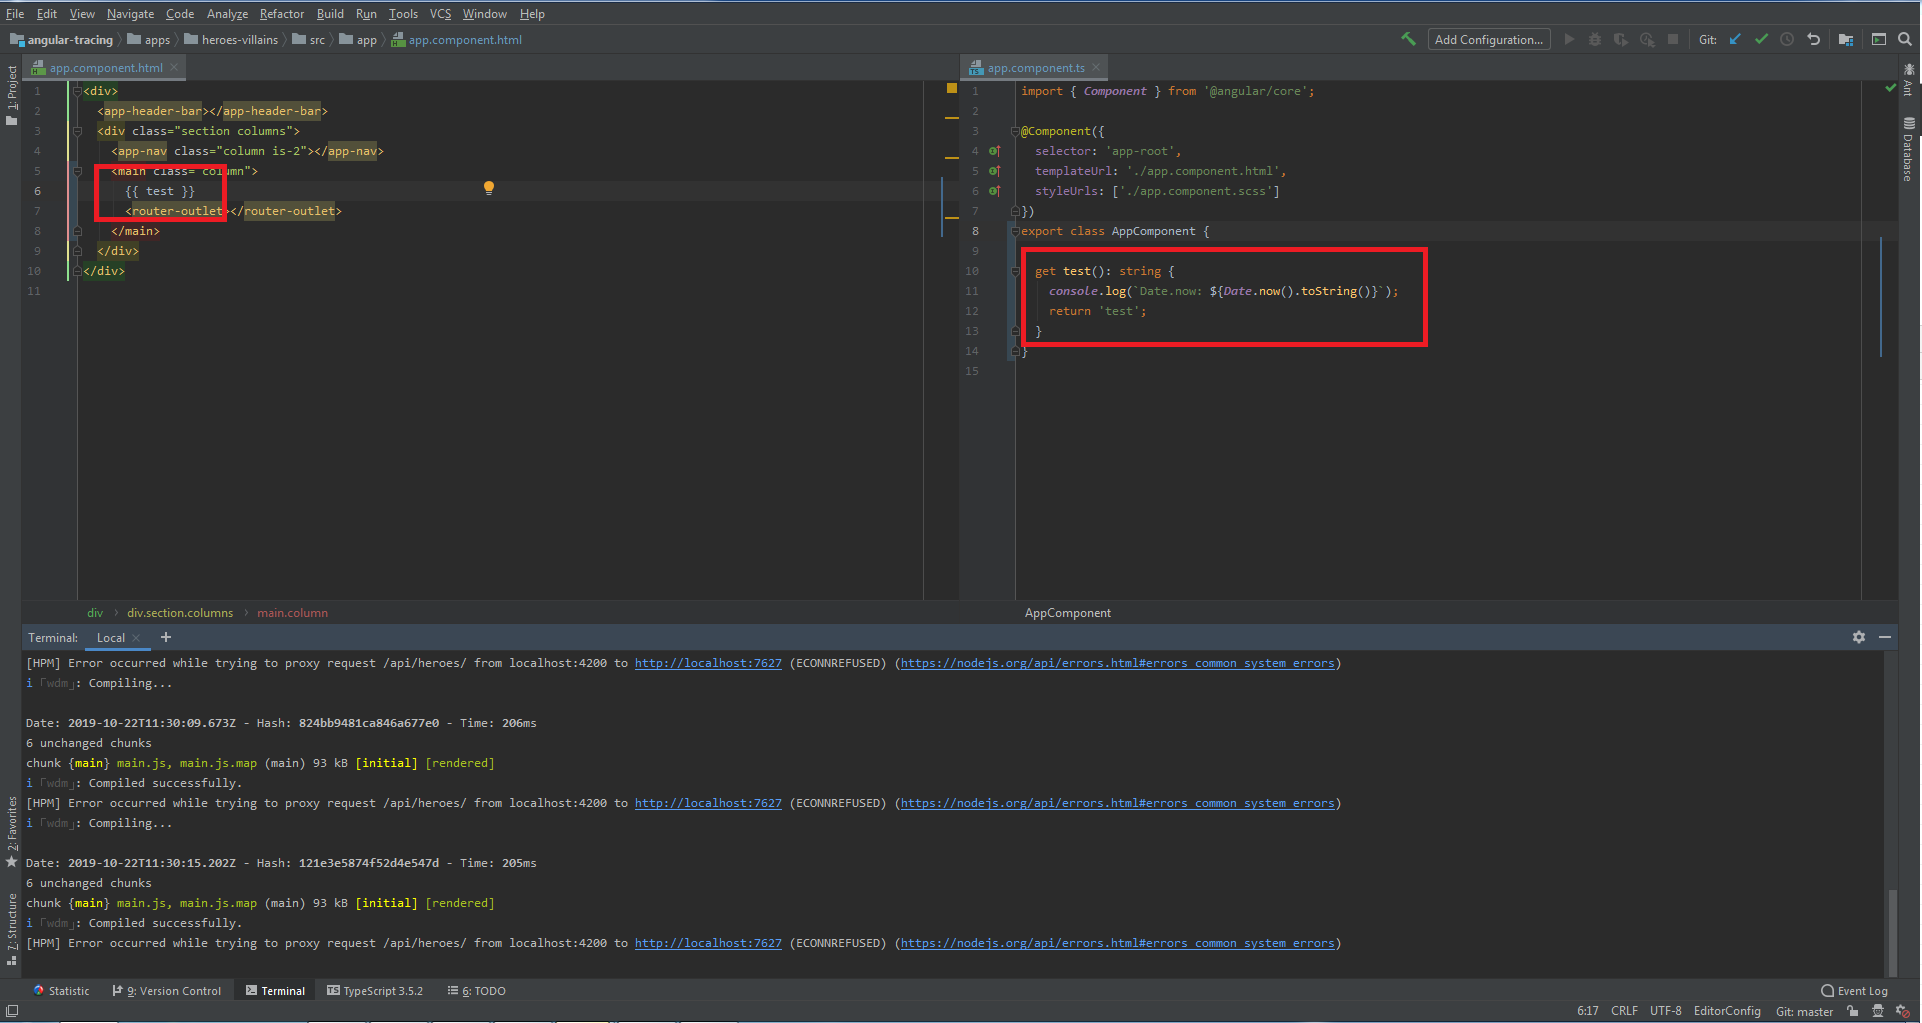Add a new terminal session with plus icon
The width and height of the screenshot is (1922, 1023).
[x=166, y=637]
